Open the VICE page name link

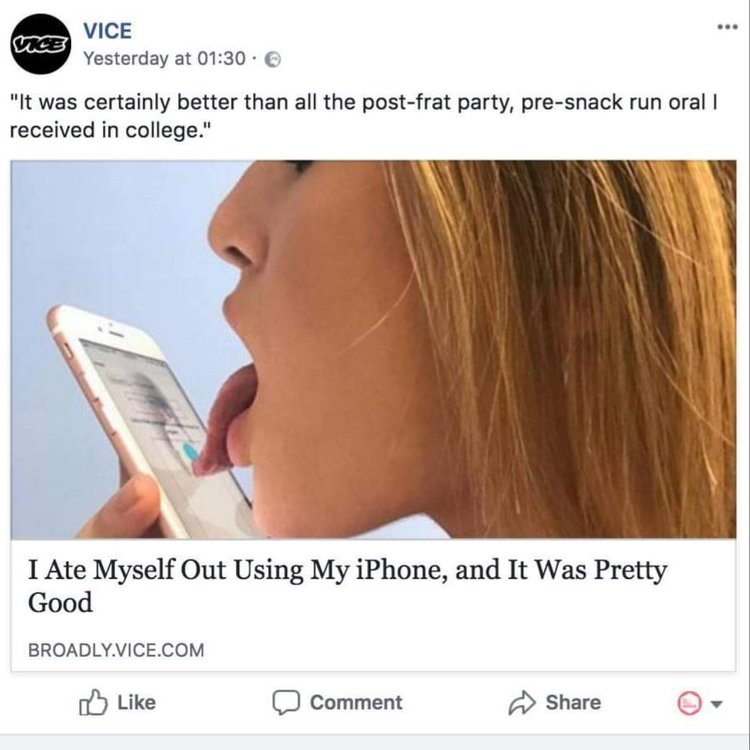(107, 31)
